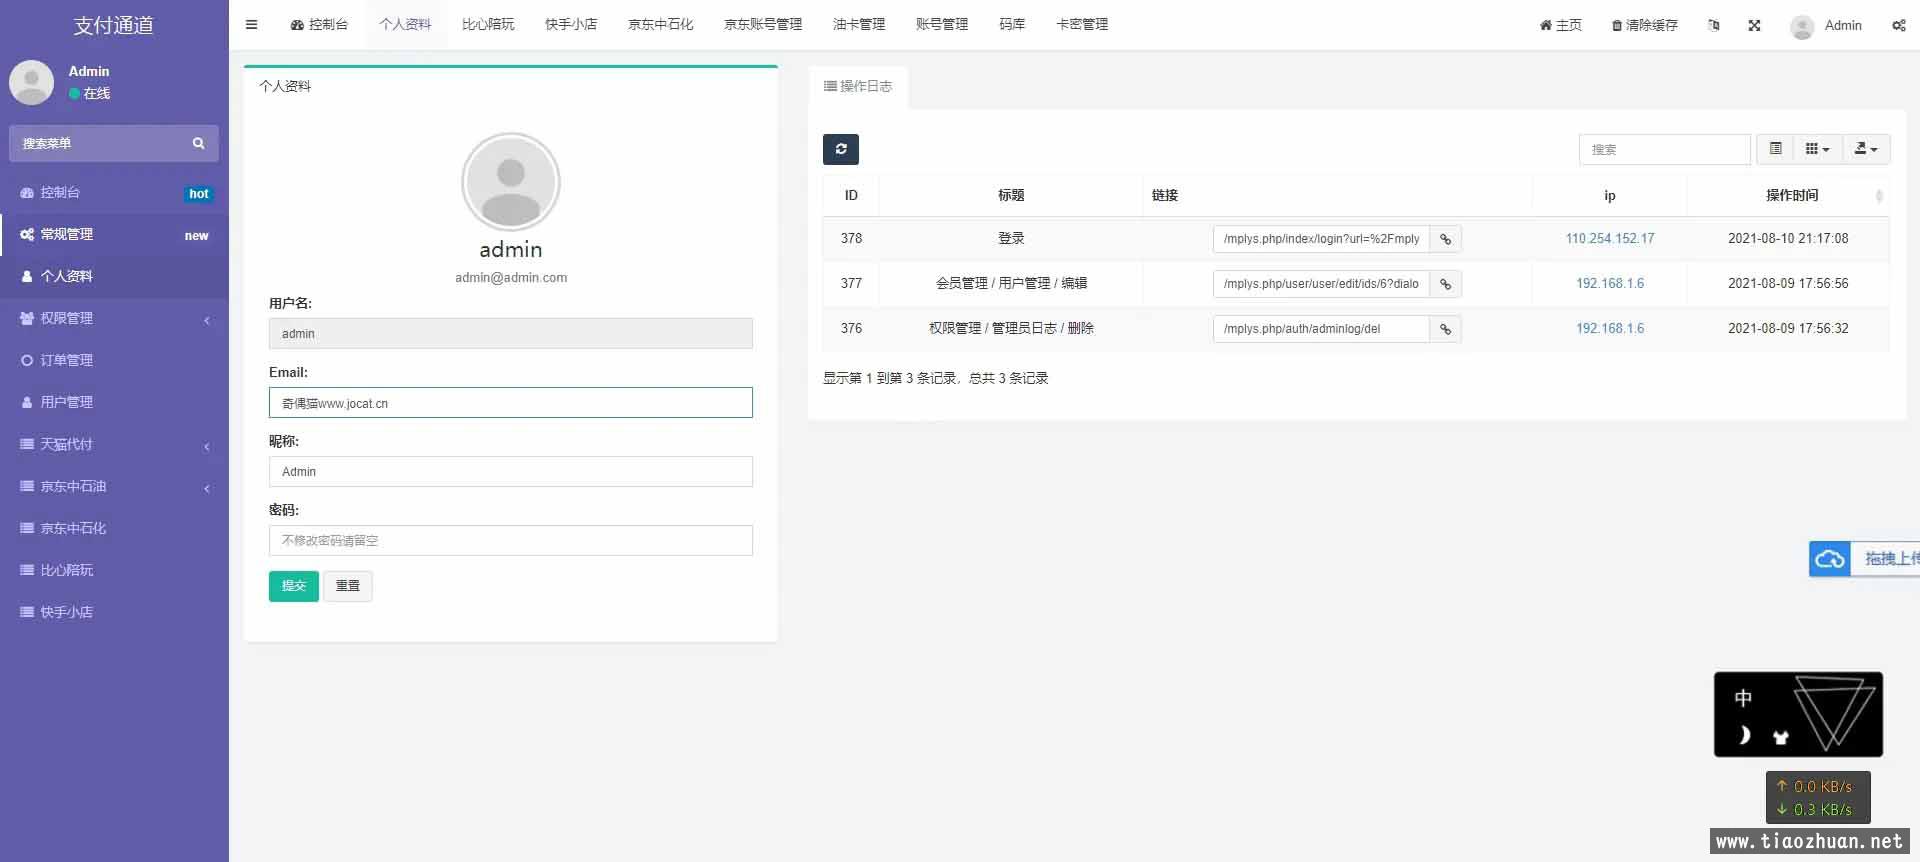Viewport: 1920px width, 862px height.
Task: Toggle the sidebar hamburger menu icon
Action: (251, 25)
